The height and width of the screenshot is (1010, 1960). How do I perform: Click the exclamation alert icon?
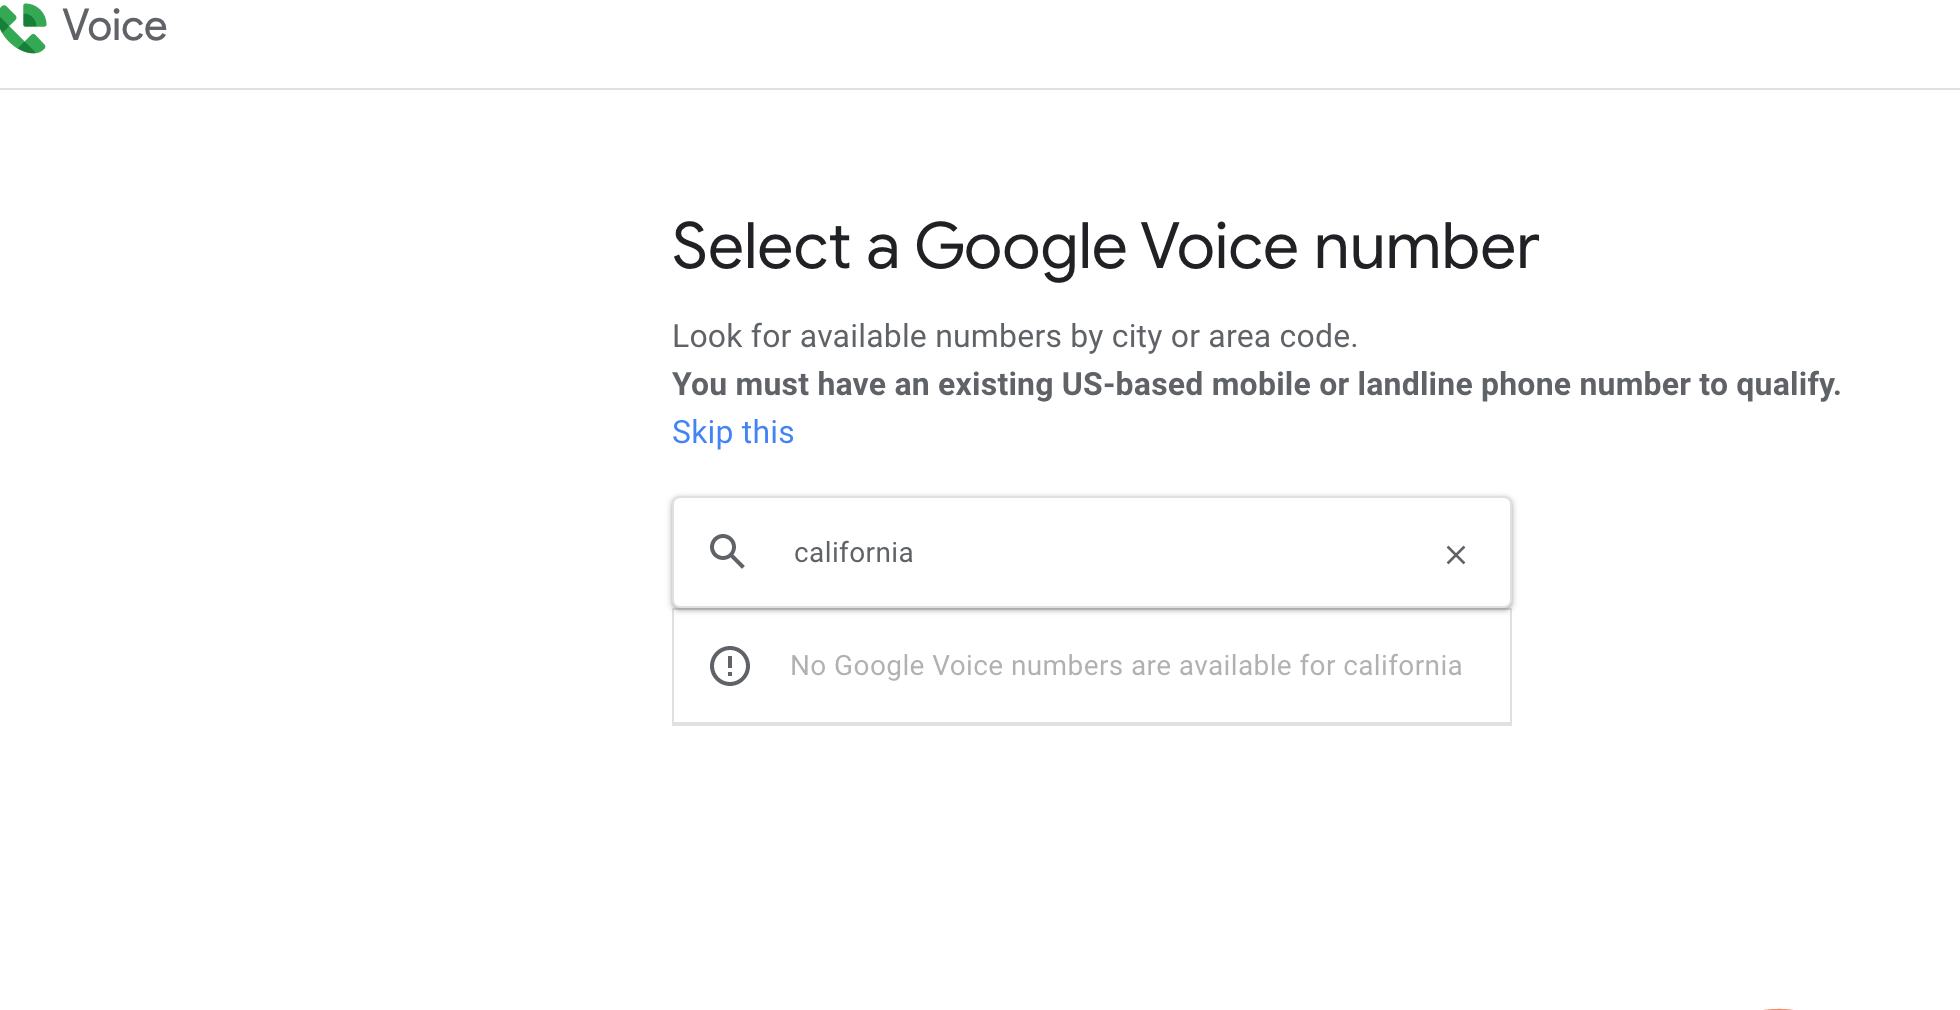coord(730,666)
